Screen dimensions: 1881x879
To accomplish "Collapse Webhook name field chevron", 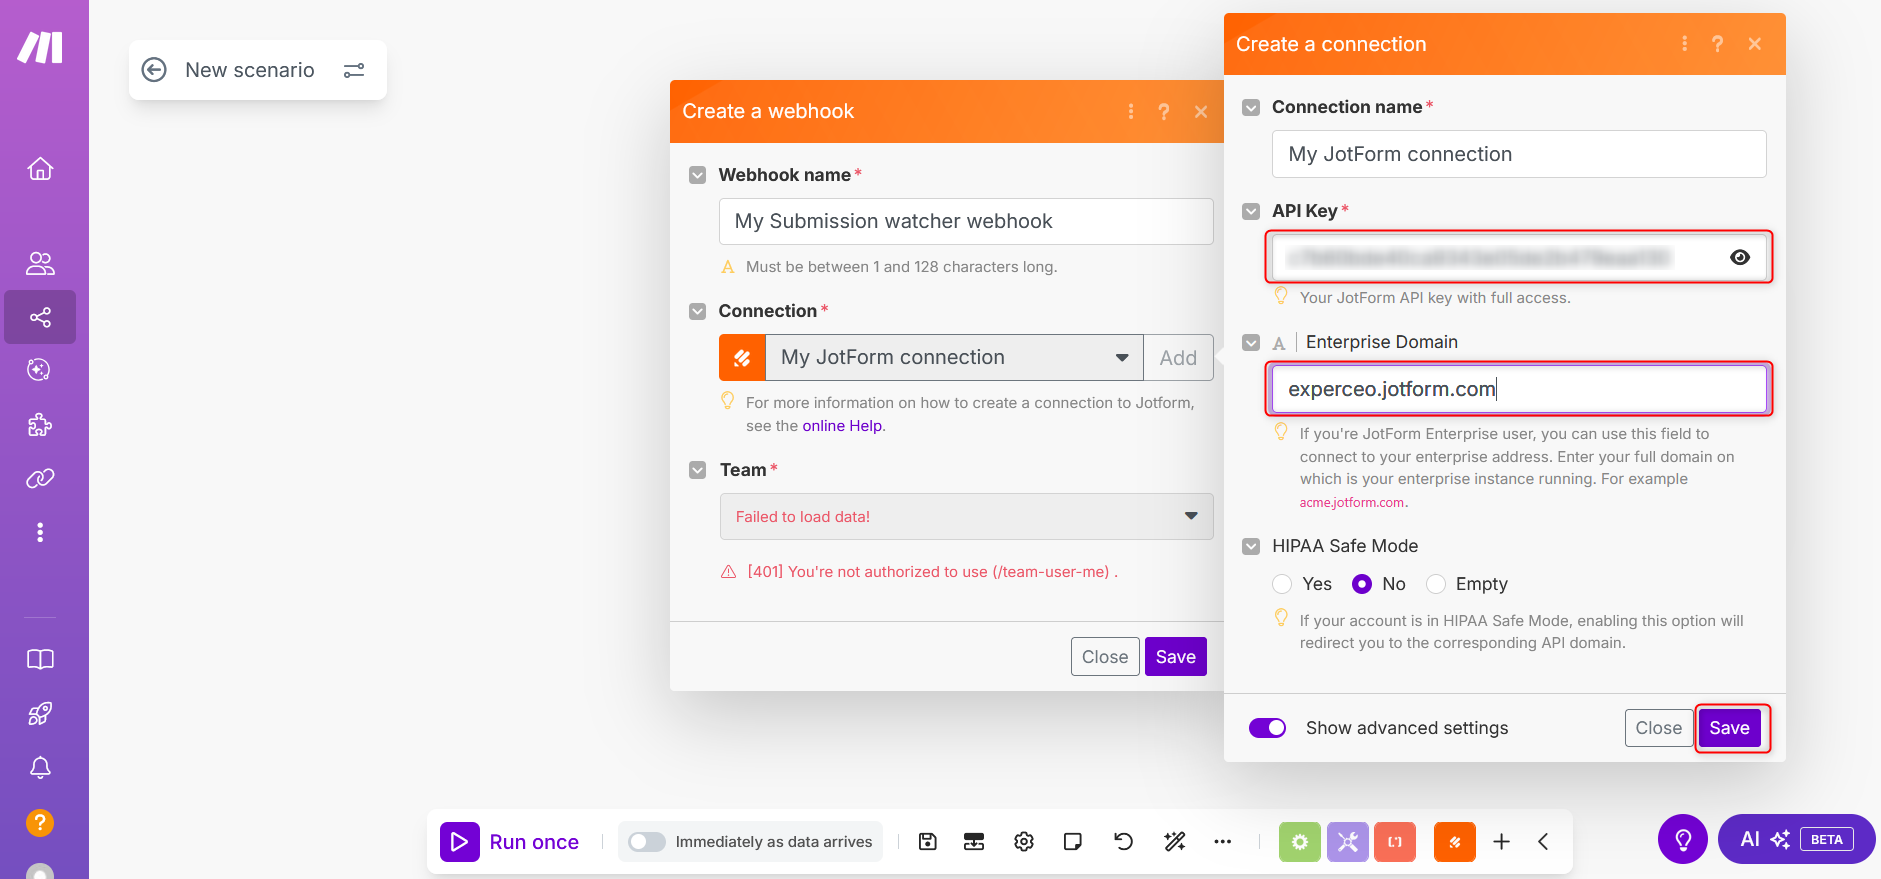I will tap(698, 175).
